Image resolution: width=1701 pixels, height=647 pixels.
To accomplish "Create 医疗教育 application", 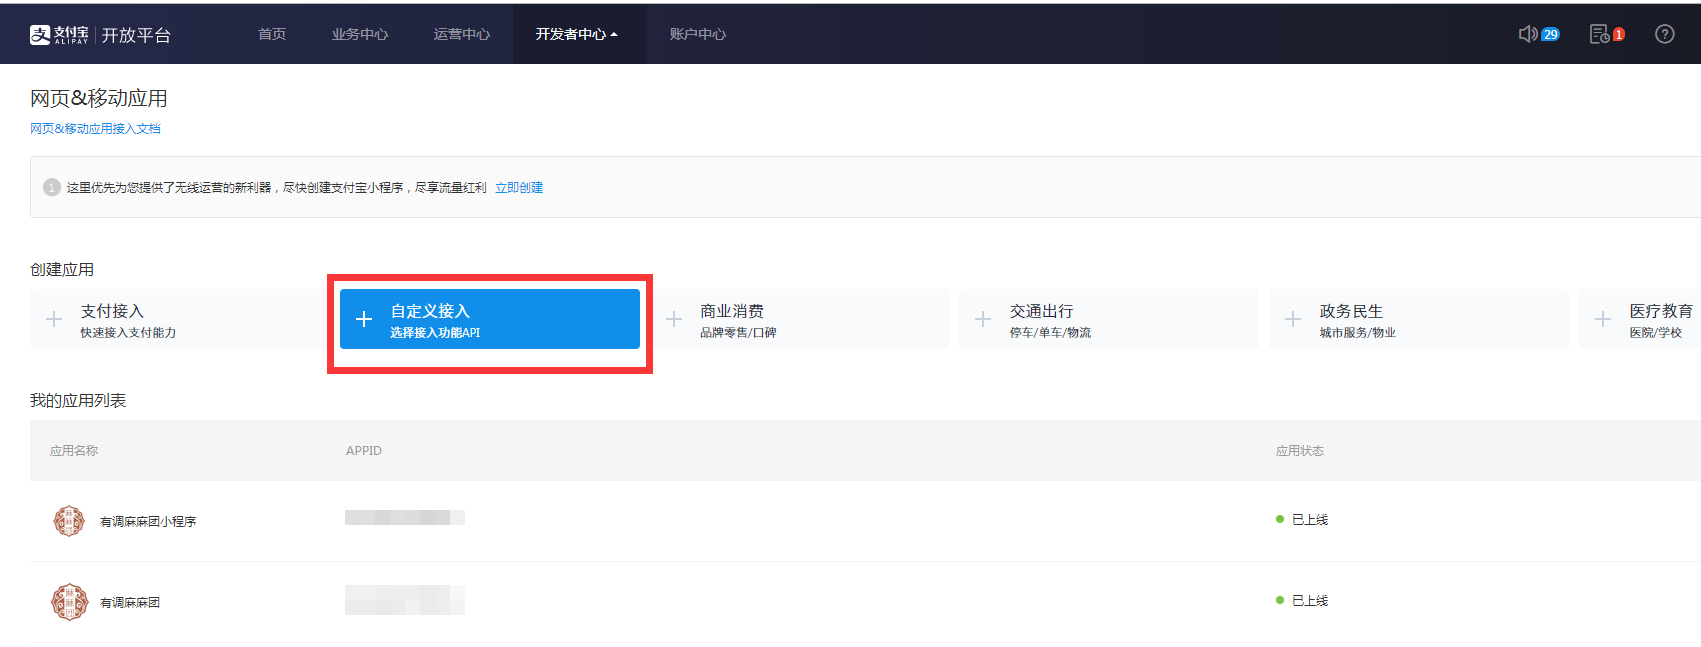I will [1640, 319].
